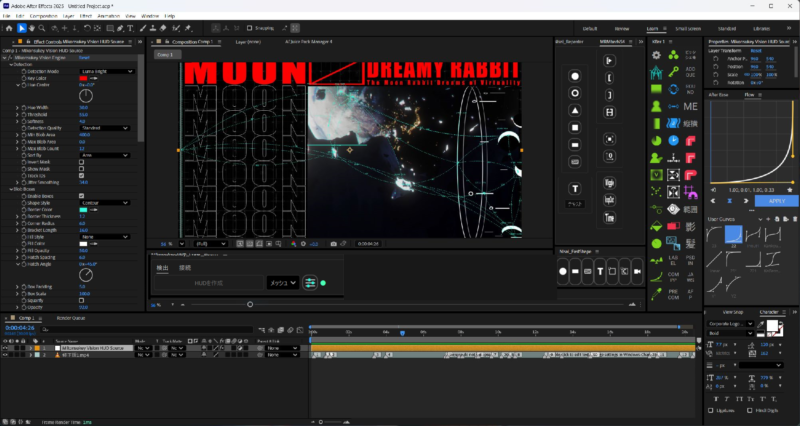This screenshot has width=800, height=426.
Task: Click the filled circle shape icon
Action: point(575,76)
